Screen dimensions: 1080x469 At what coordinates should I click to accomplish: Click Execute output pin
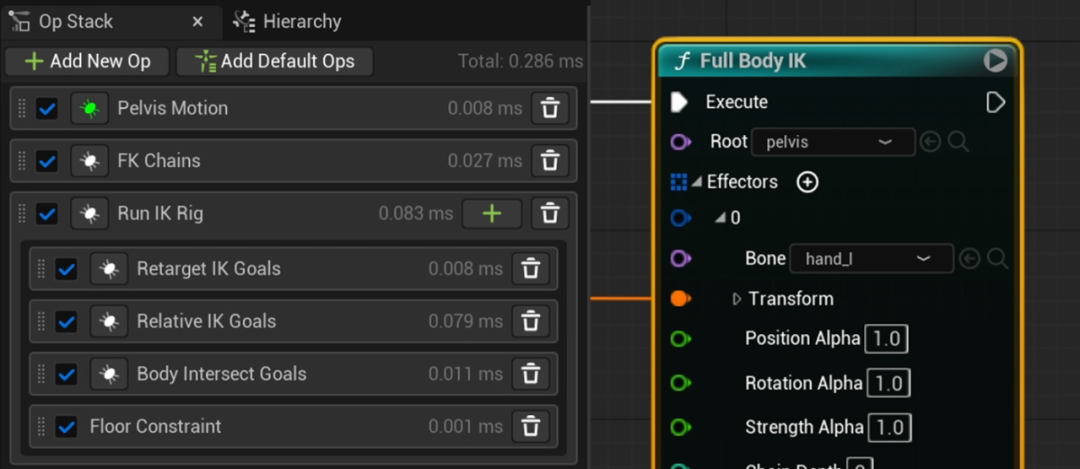[x=996, y=103]
